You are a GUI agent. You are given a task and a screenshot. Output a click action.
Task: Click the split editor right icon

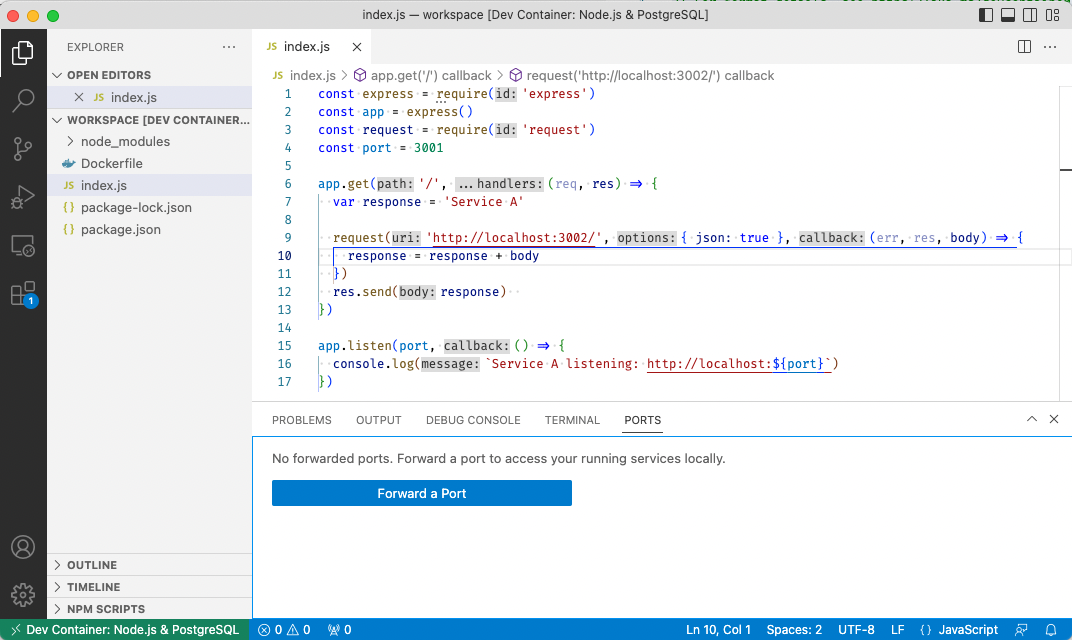[1024, 46]
